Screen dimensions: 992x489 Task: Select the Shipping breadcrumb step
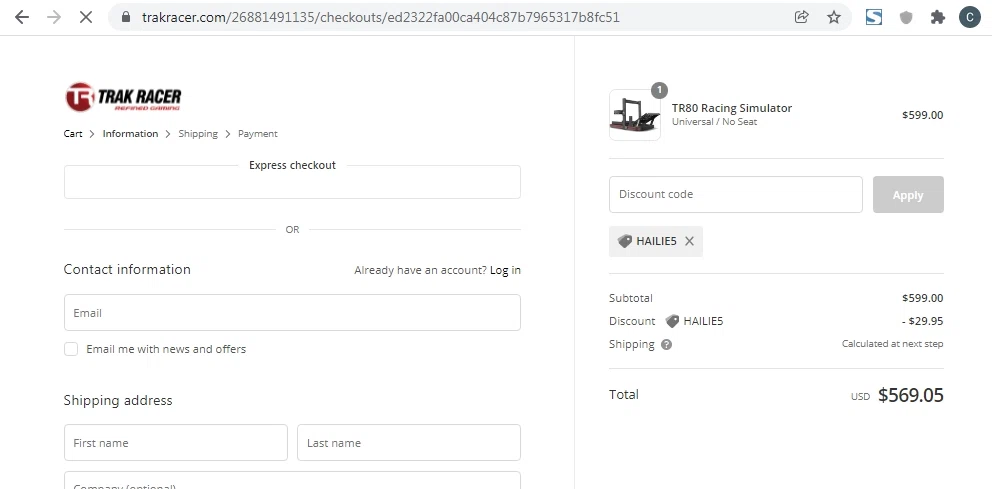[x=198, y=133]
